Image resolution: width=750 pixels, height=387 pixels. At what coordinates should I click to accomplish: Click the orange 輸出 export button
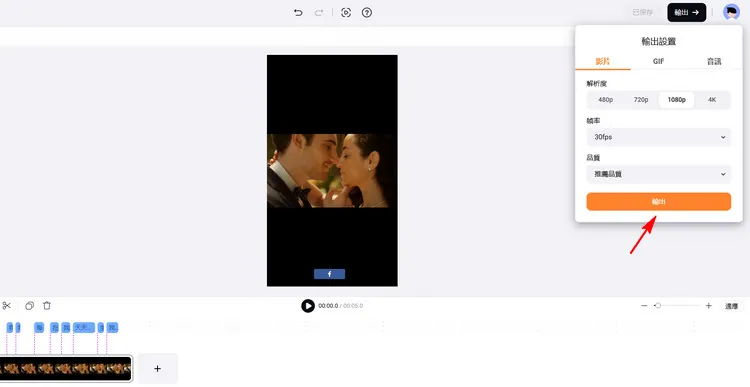[659, 201]
